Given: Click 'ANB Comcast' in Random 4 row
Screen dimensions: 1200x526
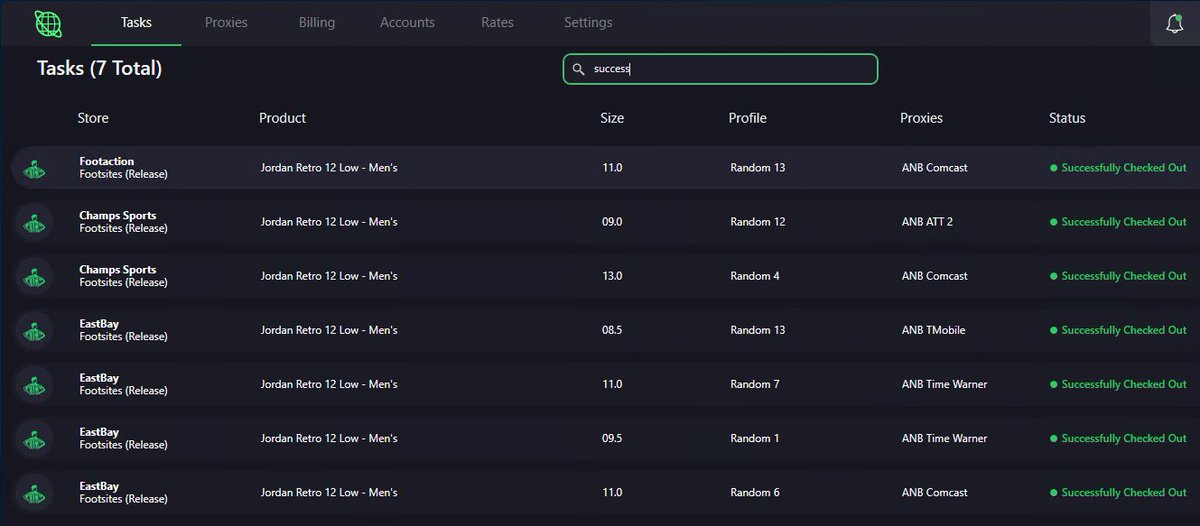Looking at the screenshot, I should pyautogui.click(x=934, y=276).
